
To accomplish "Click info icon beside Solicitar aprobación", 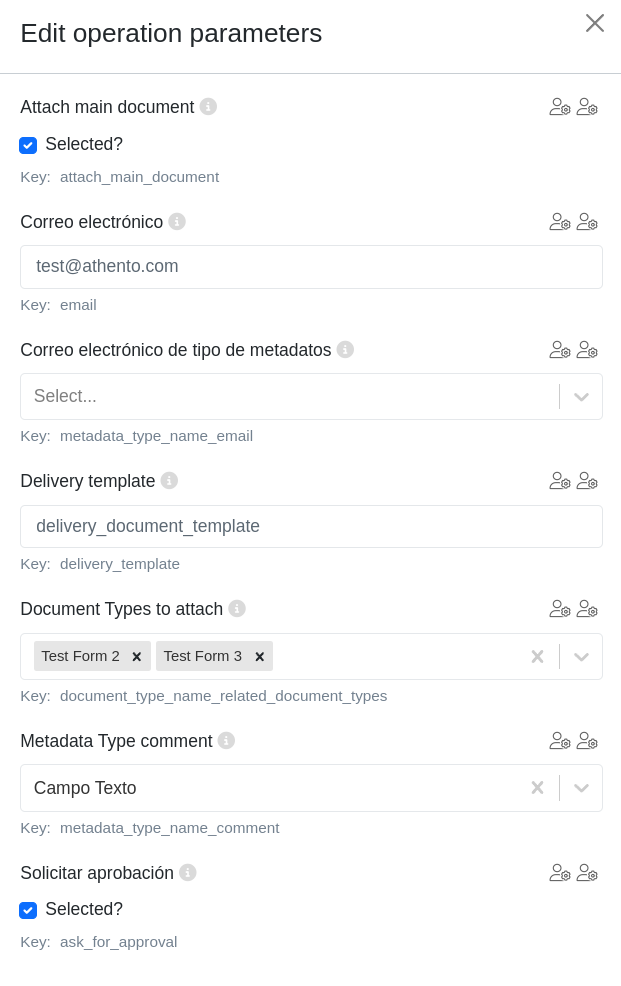I will 188,872.
